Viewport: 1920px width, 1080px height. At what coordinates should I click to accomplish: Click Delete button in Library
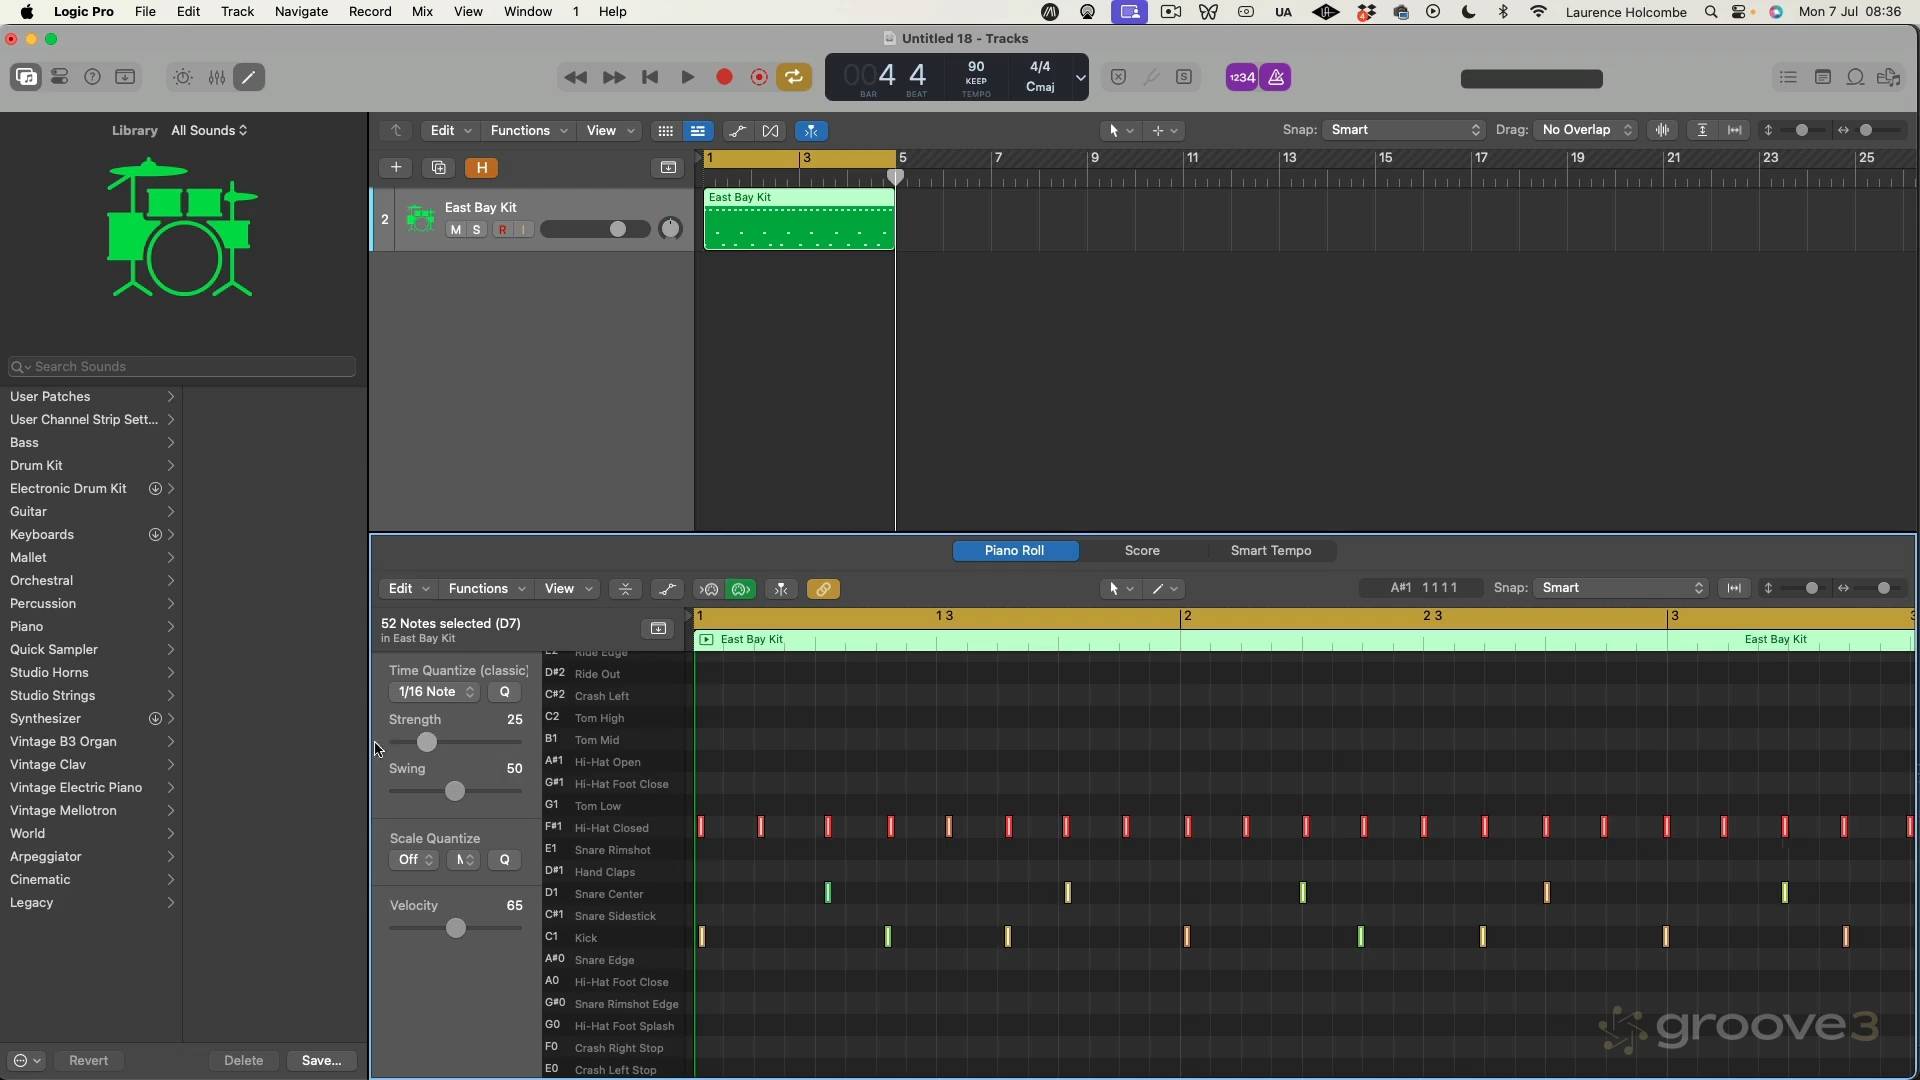coord(243,1061)
